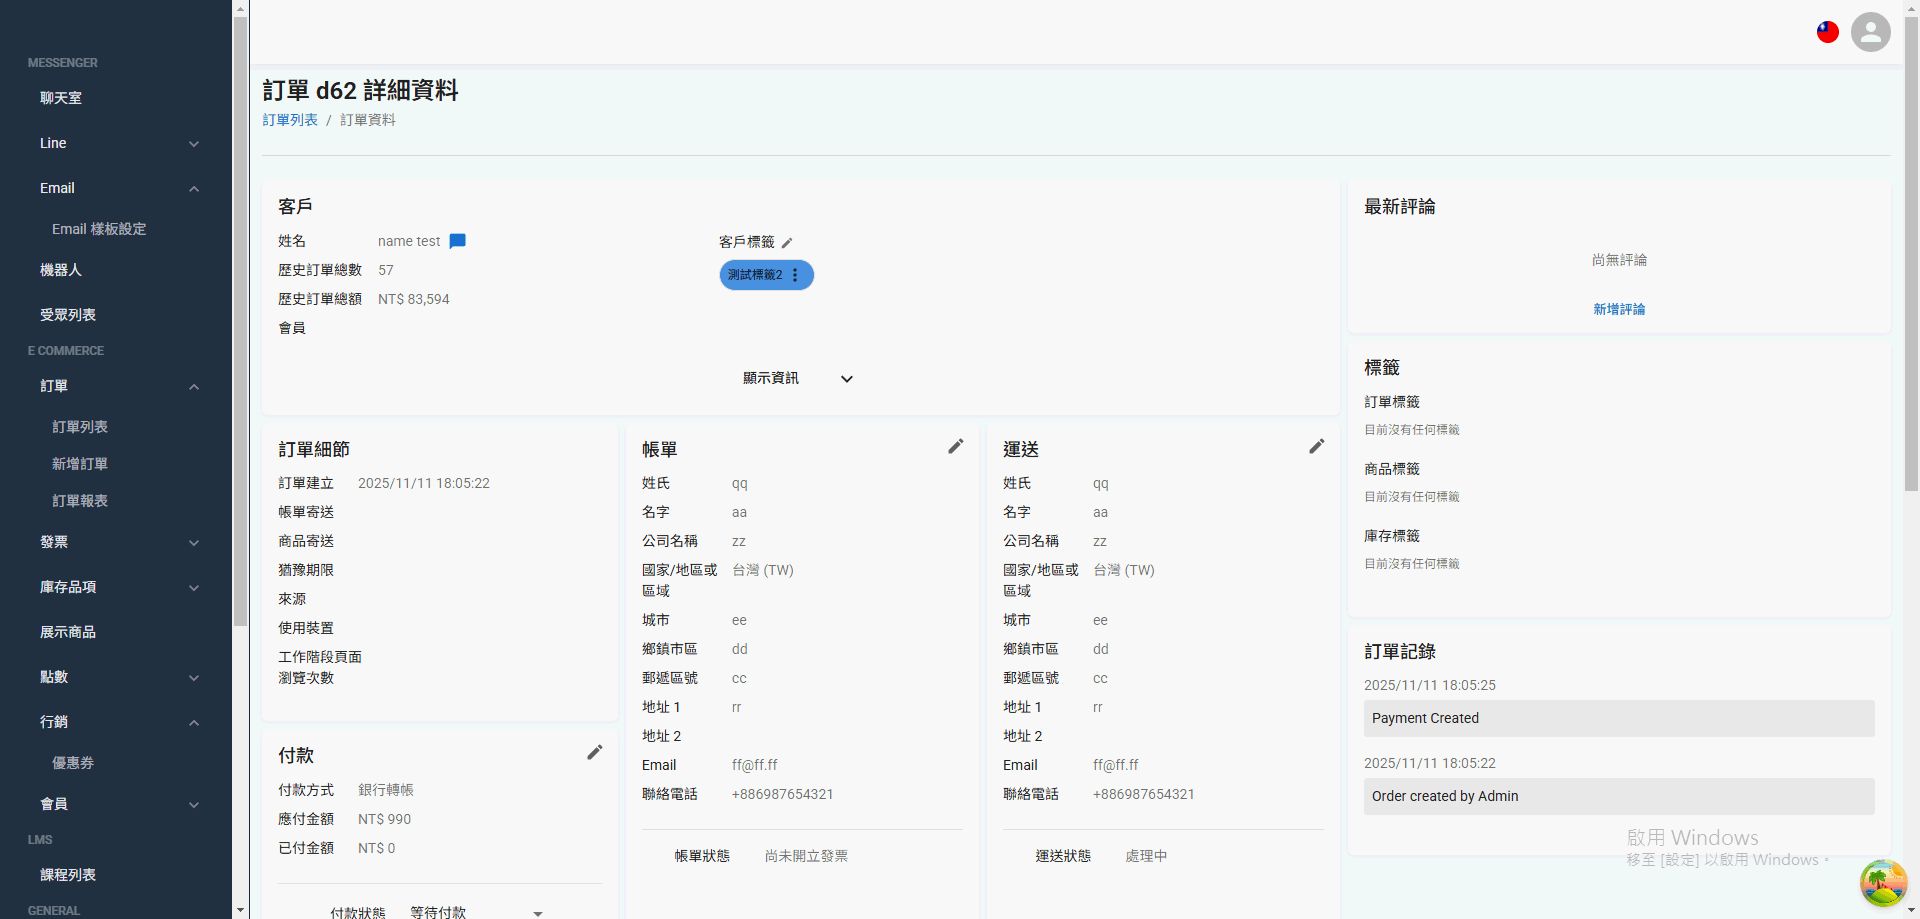Click the log timestamp 2025/11/11 18:05:25
Screen dimensions: 1920x919
1430,685
